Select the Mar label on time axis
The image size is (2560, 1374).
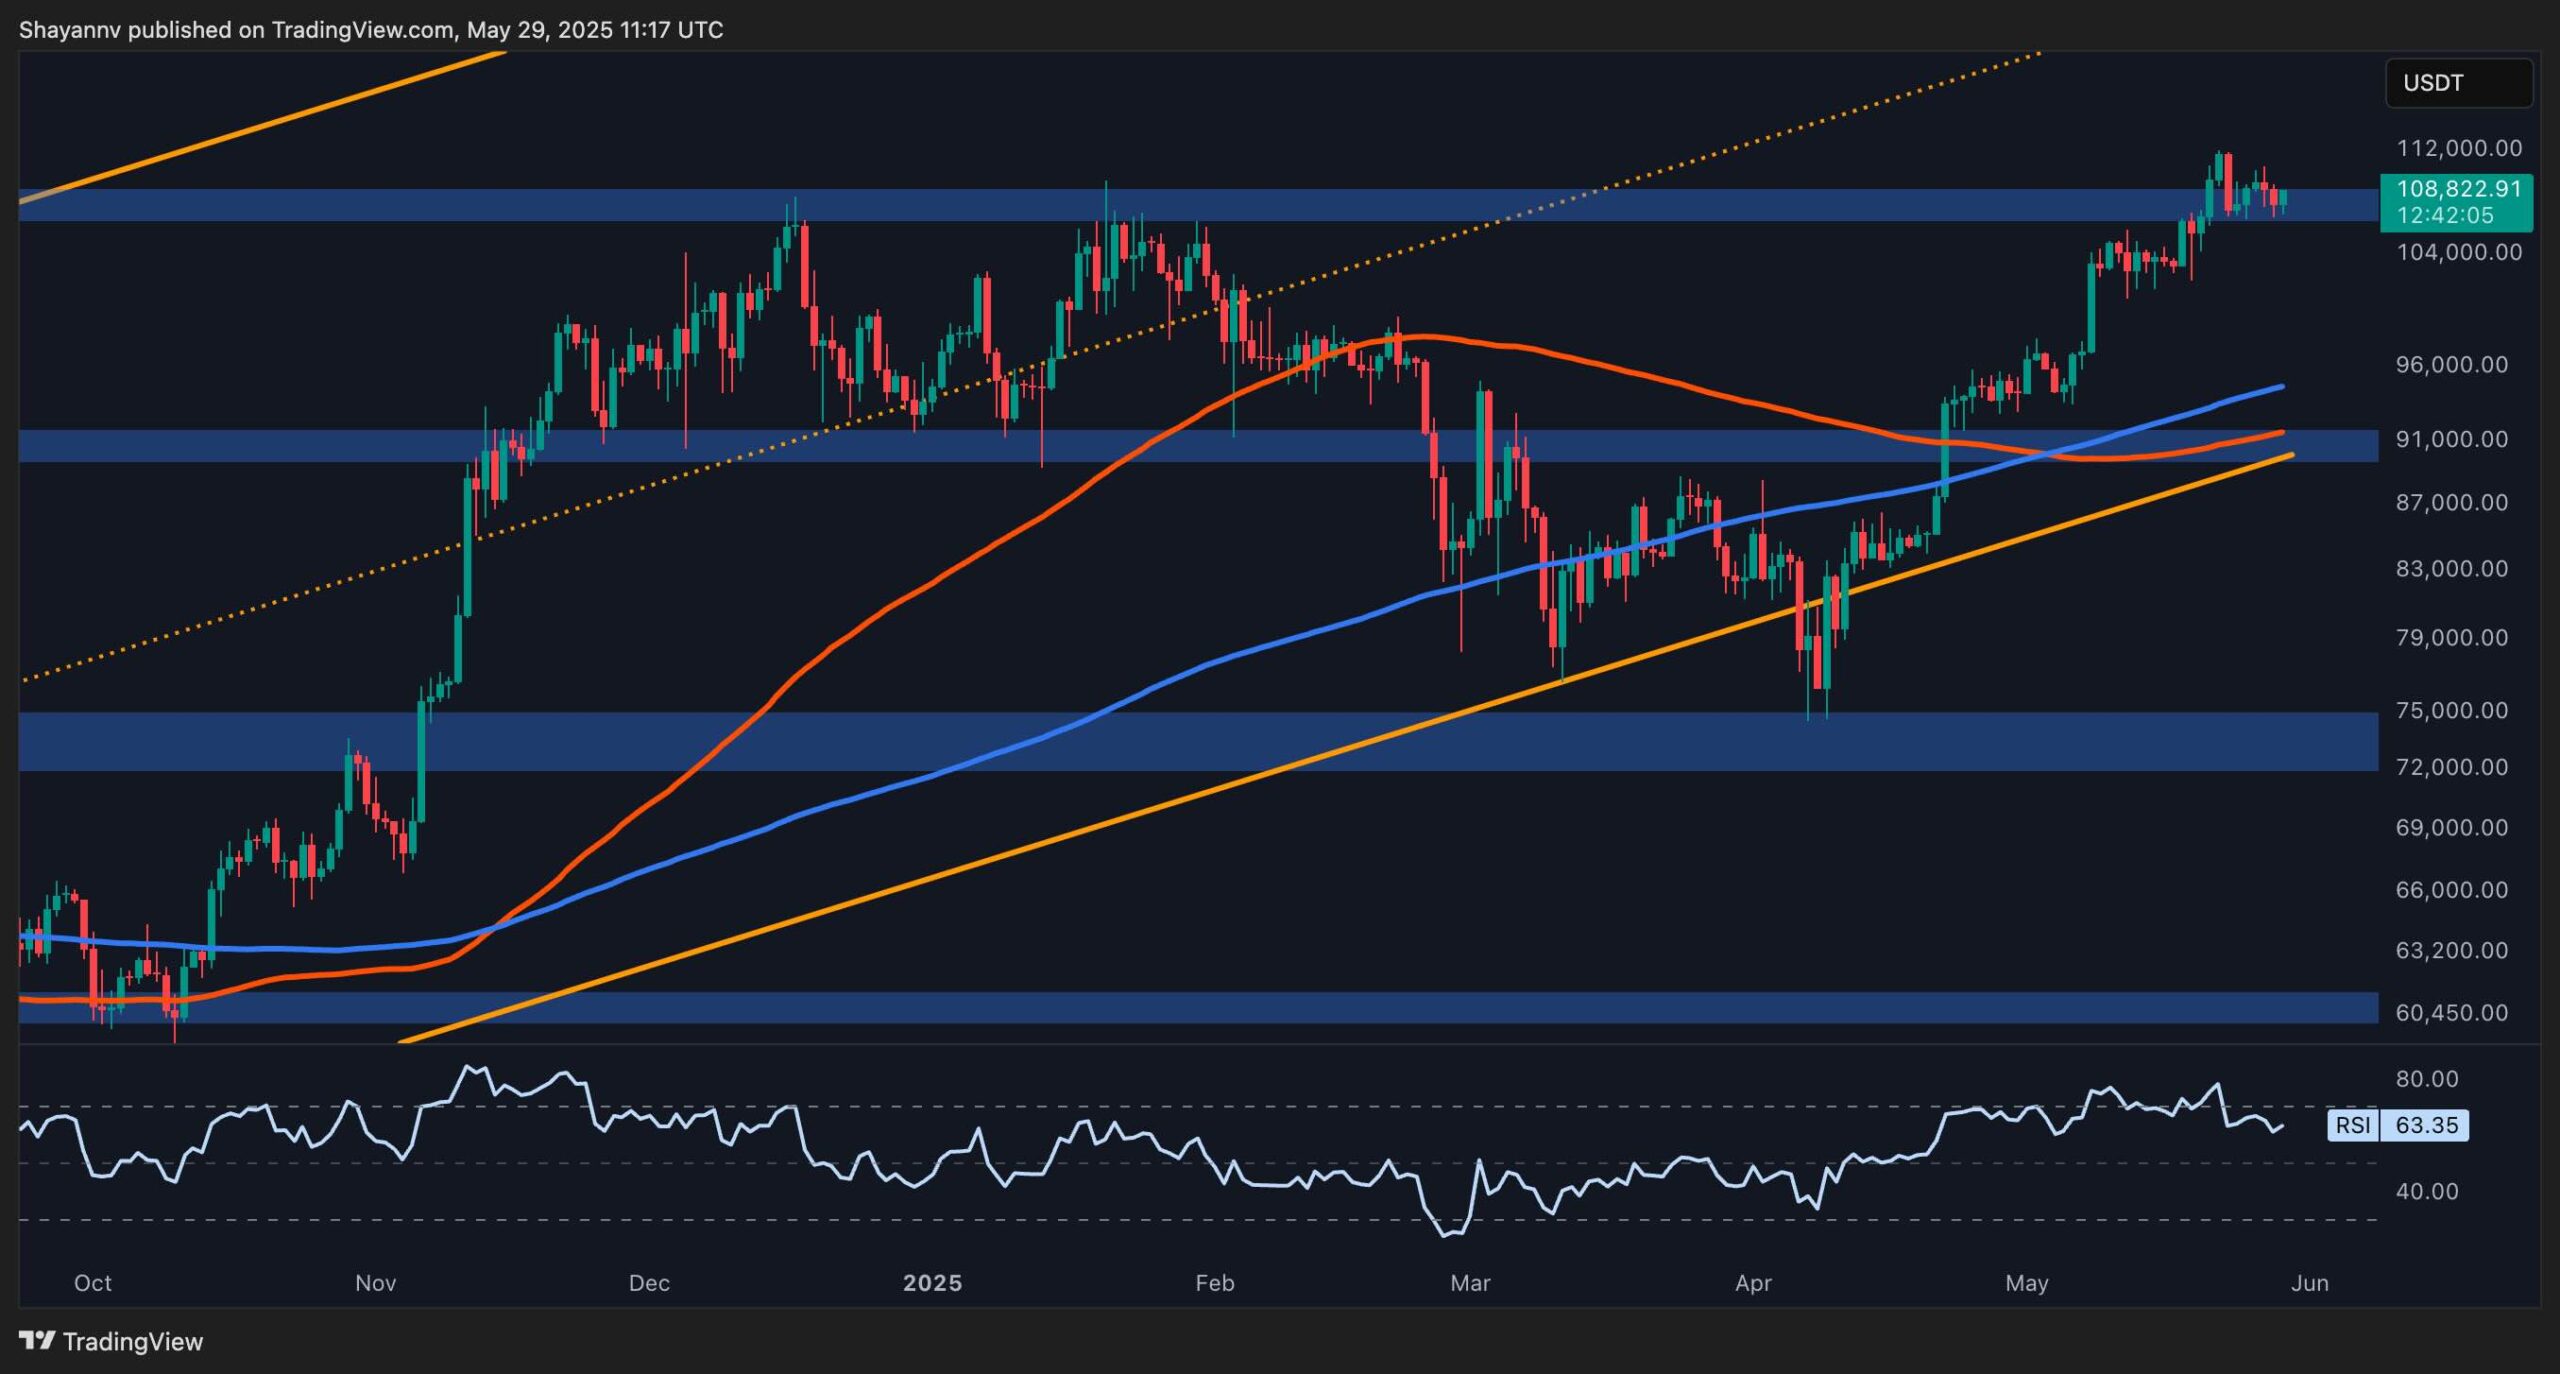tap(1470, 1283)
